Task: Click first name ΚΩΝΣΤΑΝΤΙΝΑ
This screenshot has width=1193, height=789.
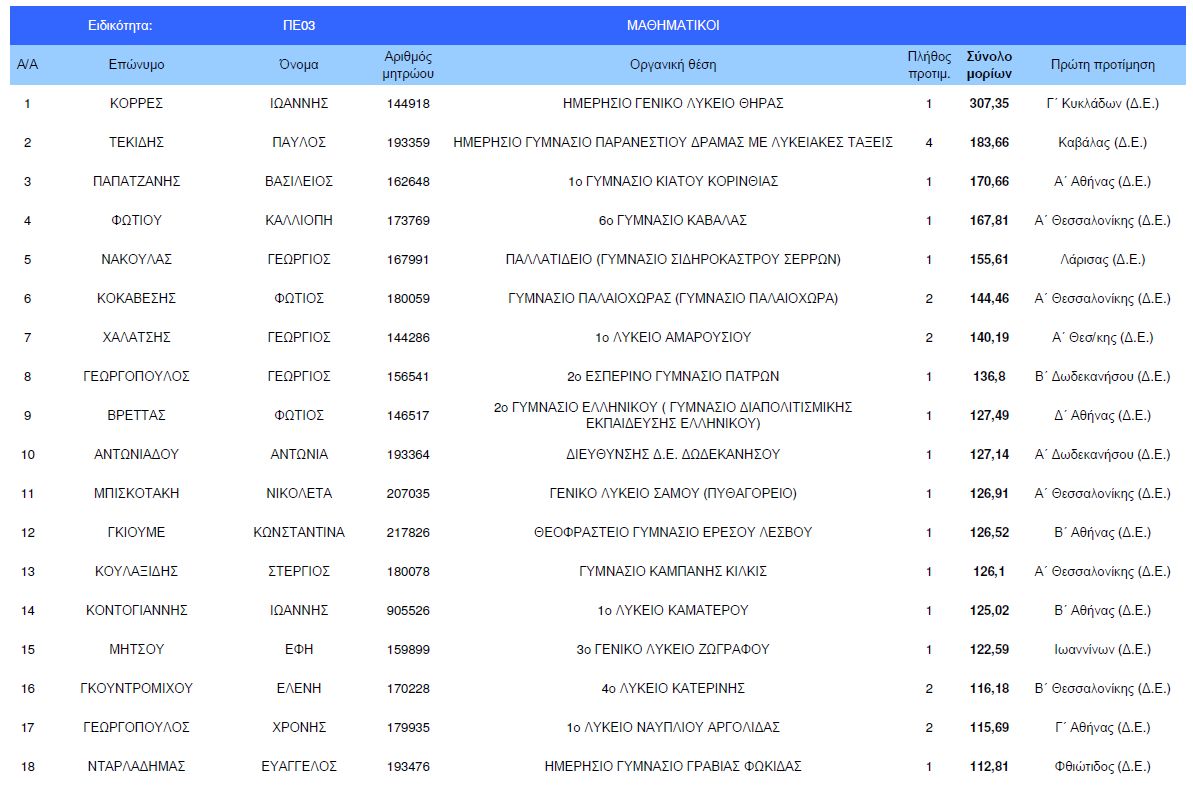Action: pyautogui.click(x=299, y=533)
